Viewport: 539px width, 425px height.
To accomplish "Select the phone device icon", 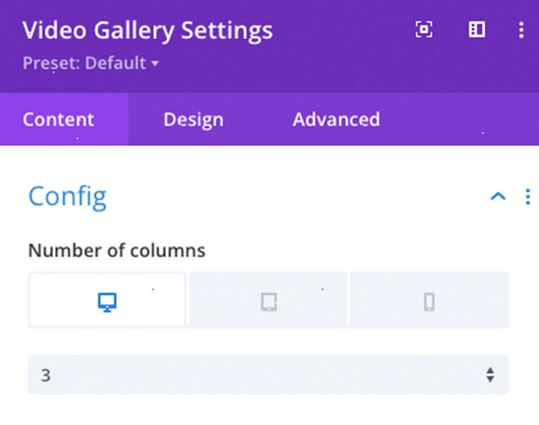I will [429, 302].
